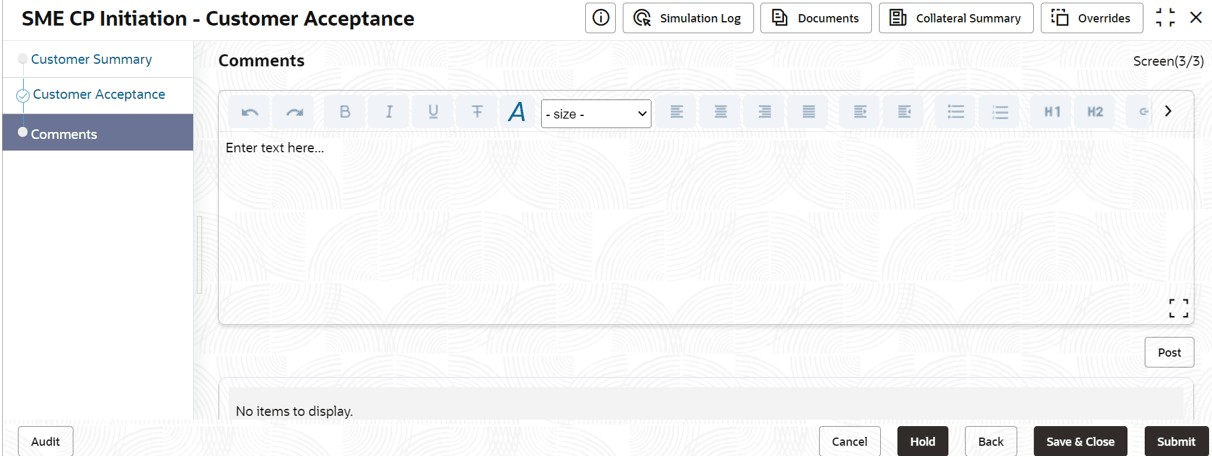Open the font size dropdown
Screen dimensions: 1212x457
[596, 114]
